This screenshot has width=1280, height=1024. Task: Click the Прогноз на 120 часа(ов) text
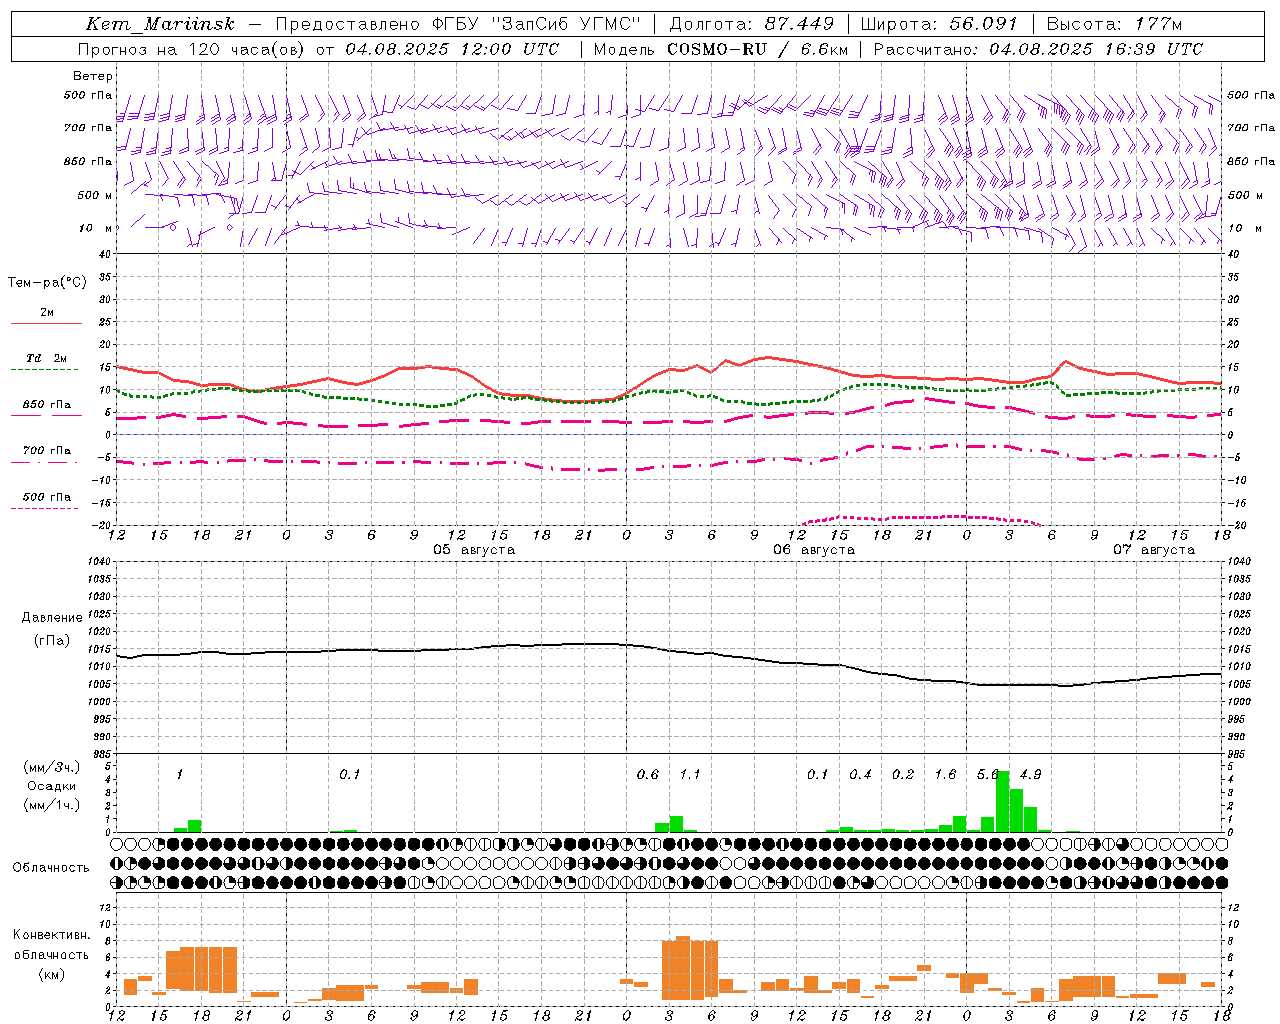click(x=193, y=49)
